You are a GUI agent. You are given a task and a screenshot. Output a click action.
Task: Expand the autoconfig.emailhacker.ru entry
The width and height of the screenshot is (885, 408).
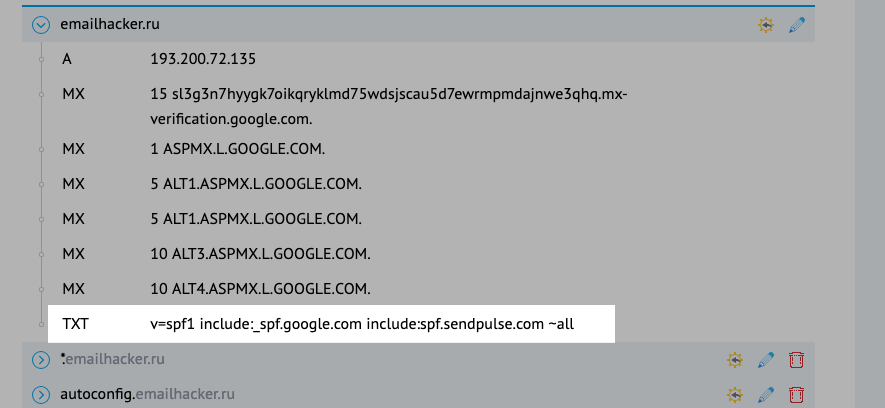coord(41,394)
